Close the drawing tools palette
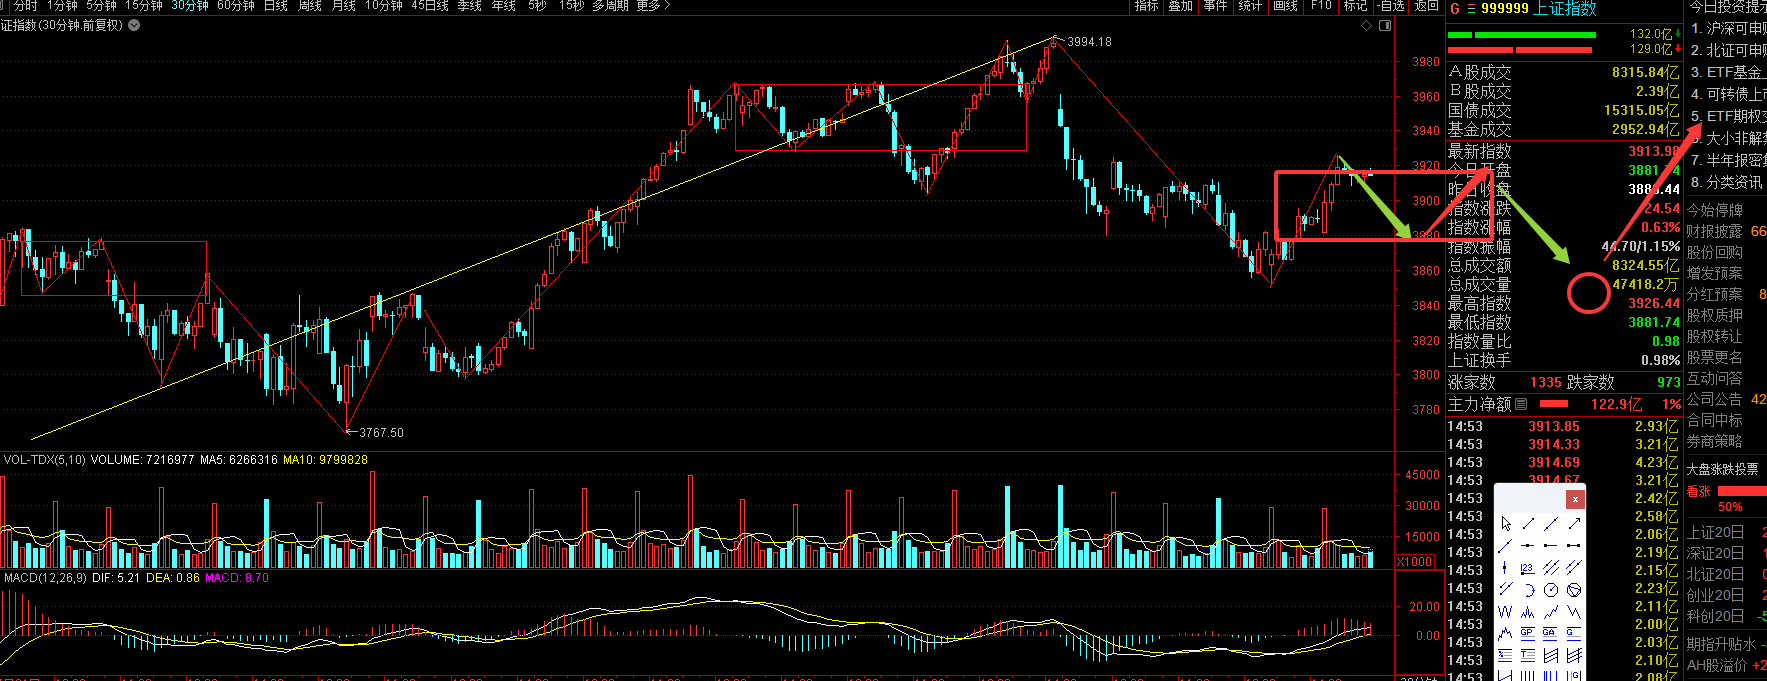Screen dimensions: 1767x681 point(1575,499)
